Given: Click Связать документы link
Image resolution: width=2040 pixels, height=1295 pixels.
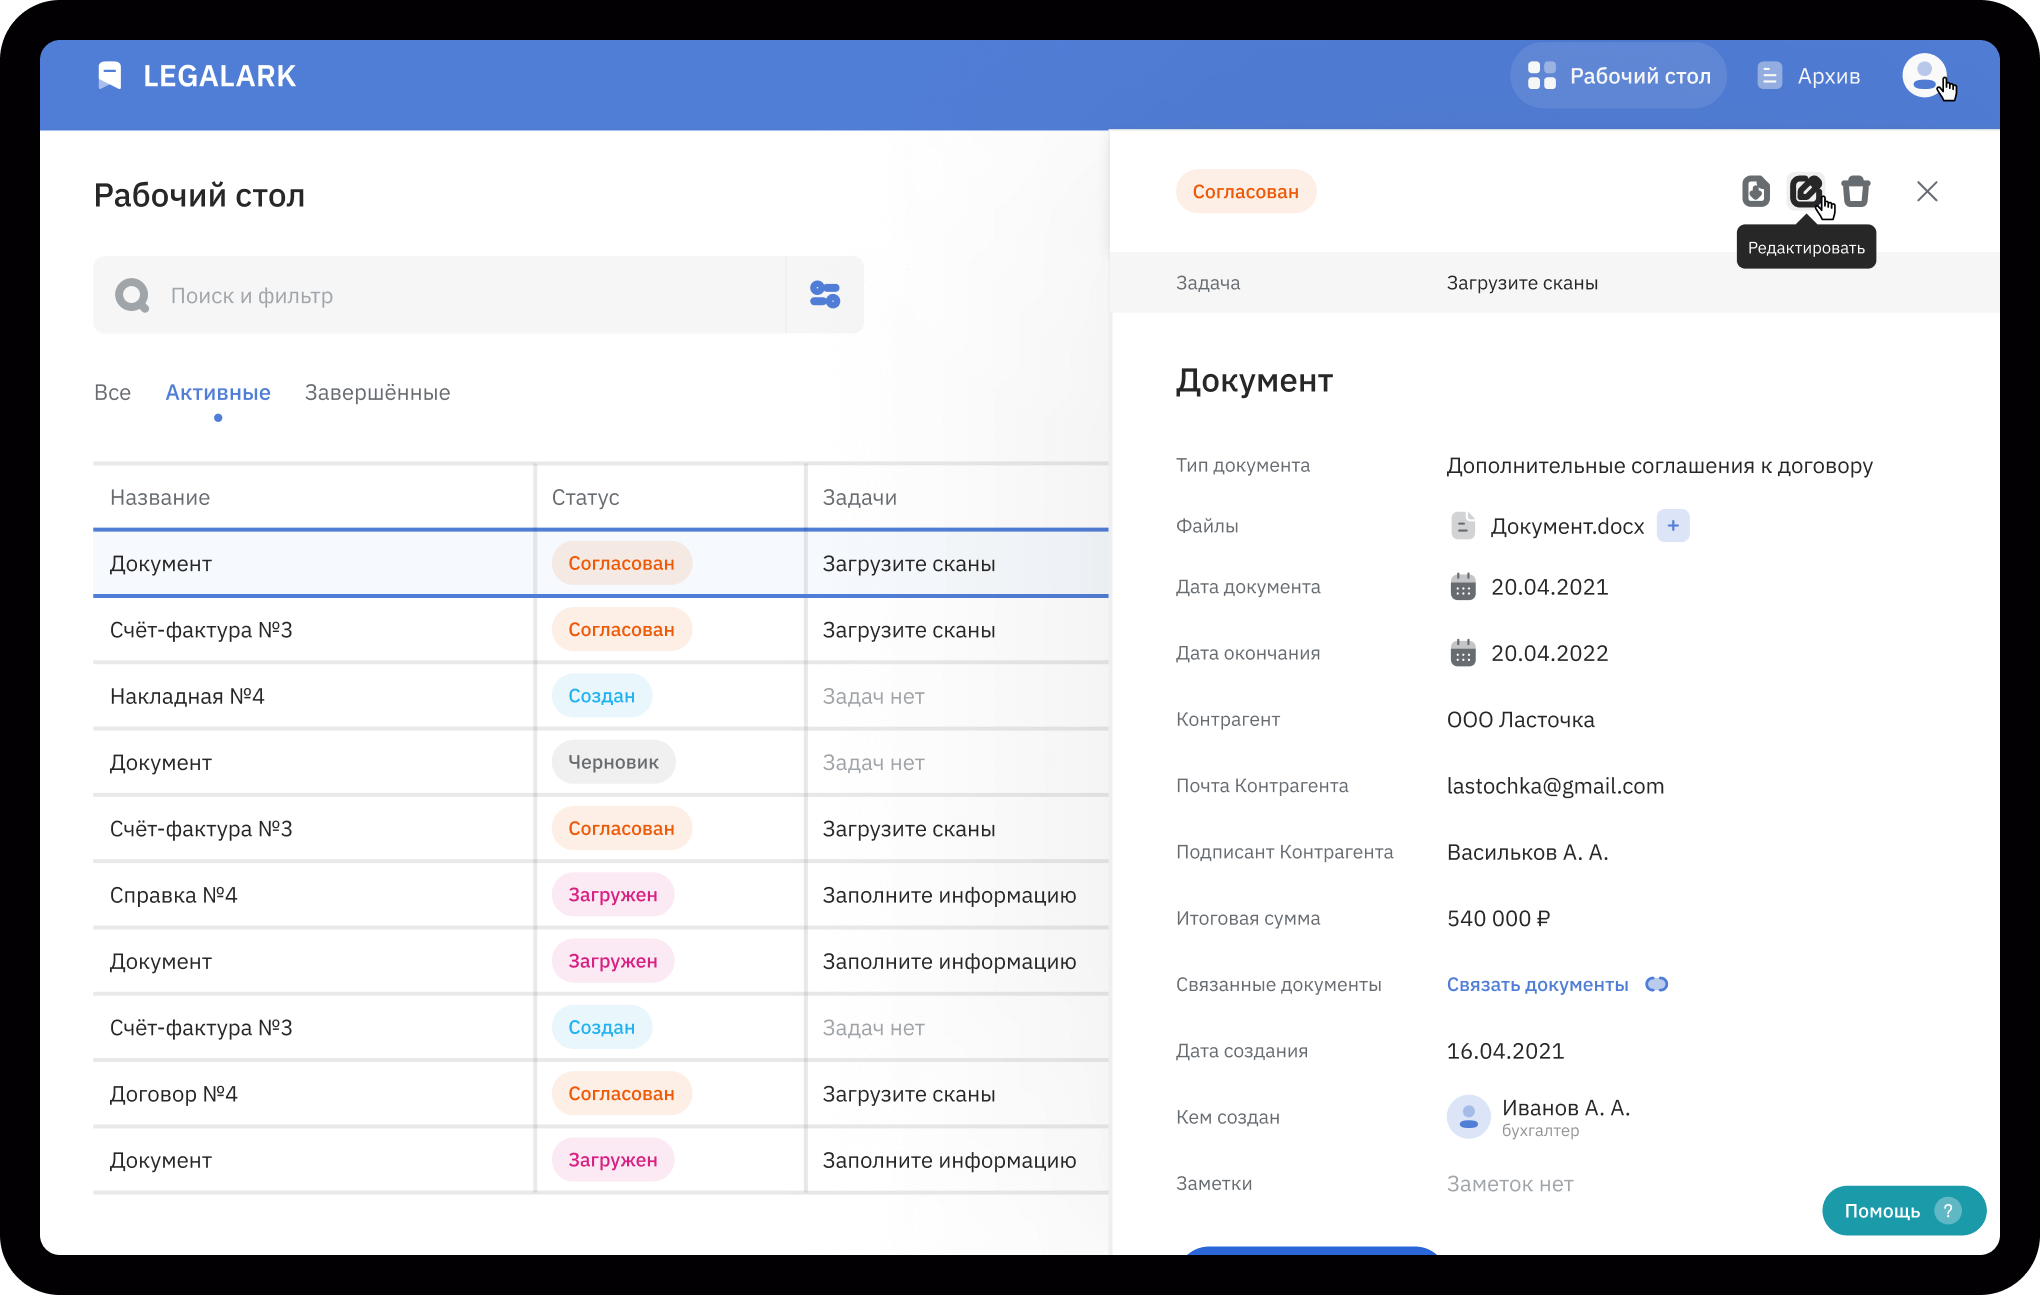Looking at the screenshot, I should 1537,985.
